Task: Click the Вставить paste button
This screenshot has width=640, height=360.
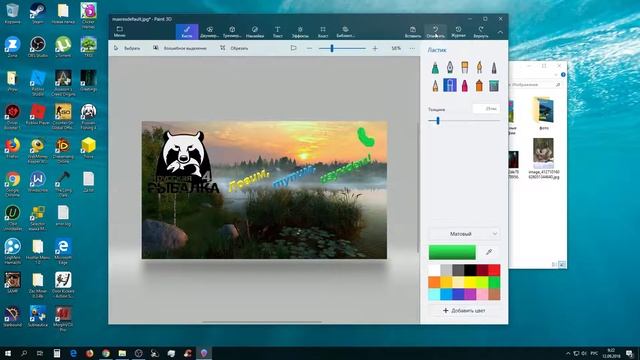Action: point(413,31)
